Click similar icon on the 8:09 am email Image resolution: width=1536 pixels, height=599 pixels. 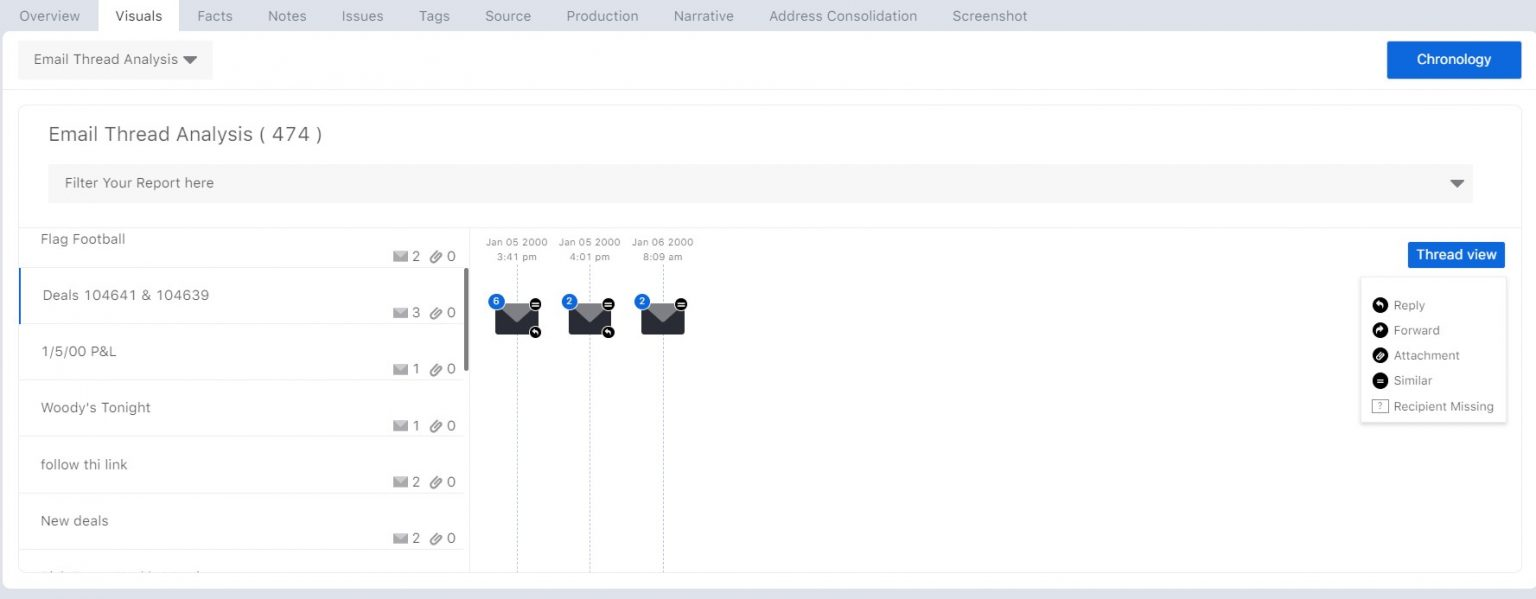(681, 304)
